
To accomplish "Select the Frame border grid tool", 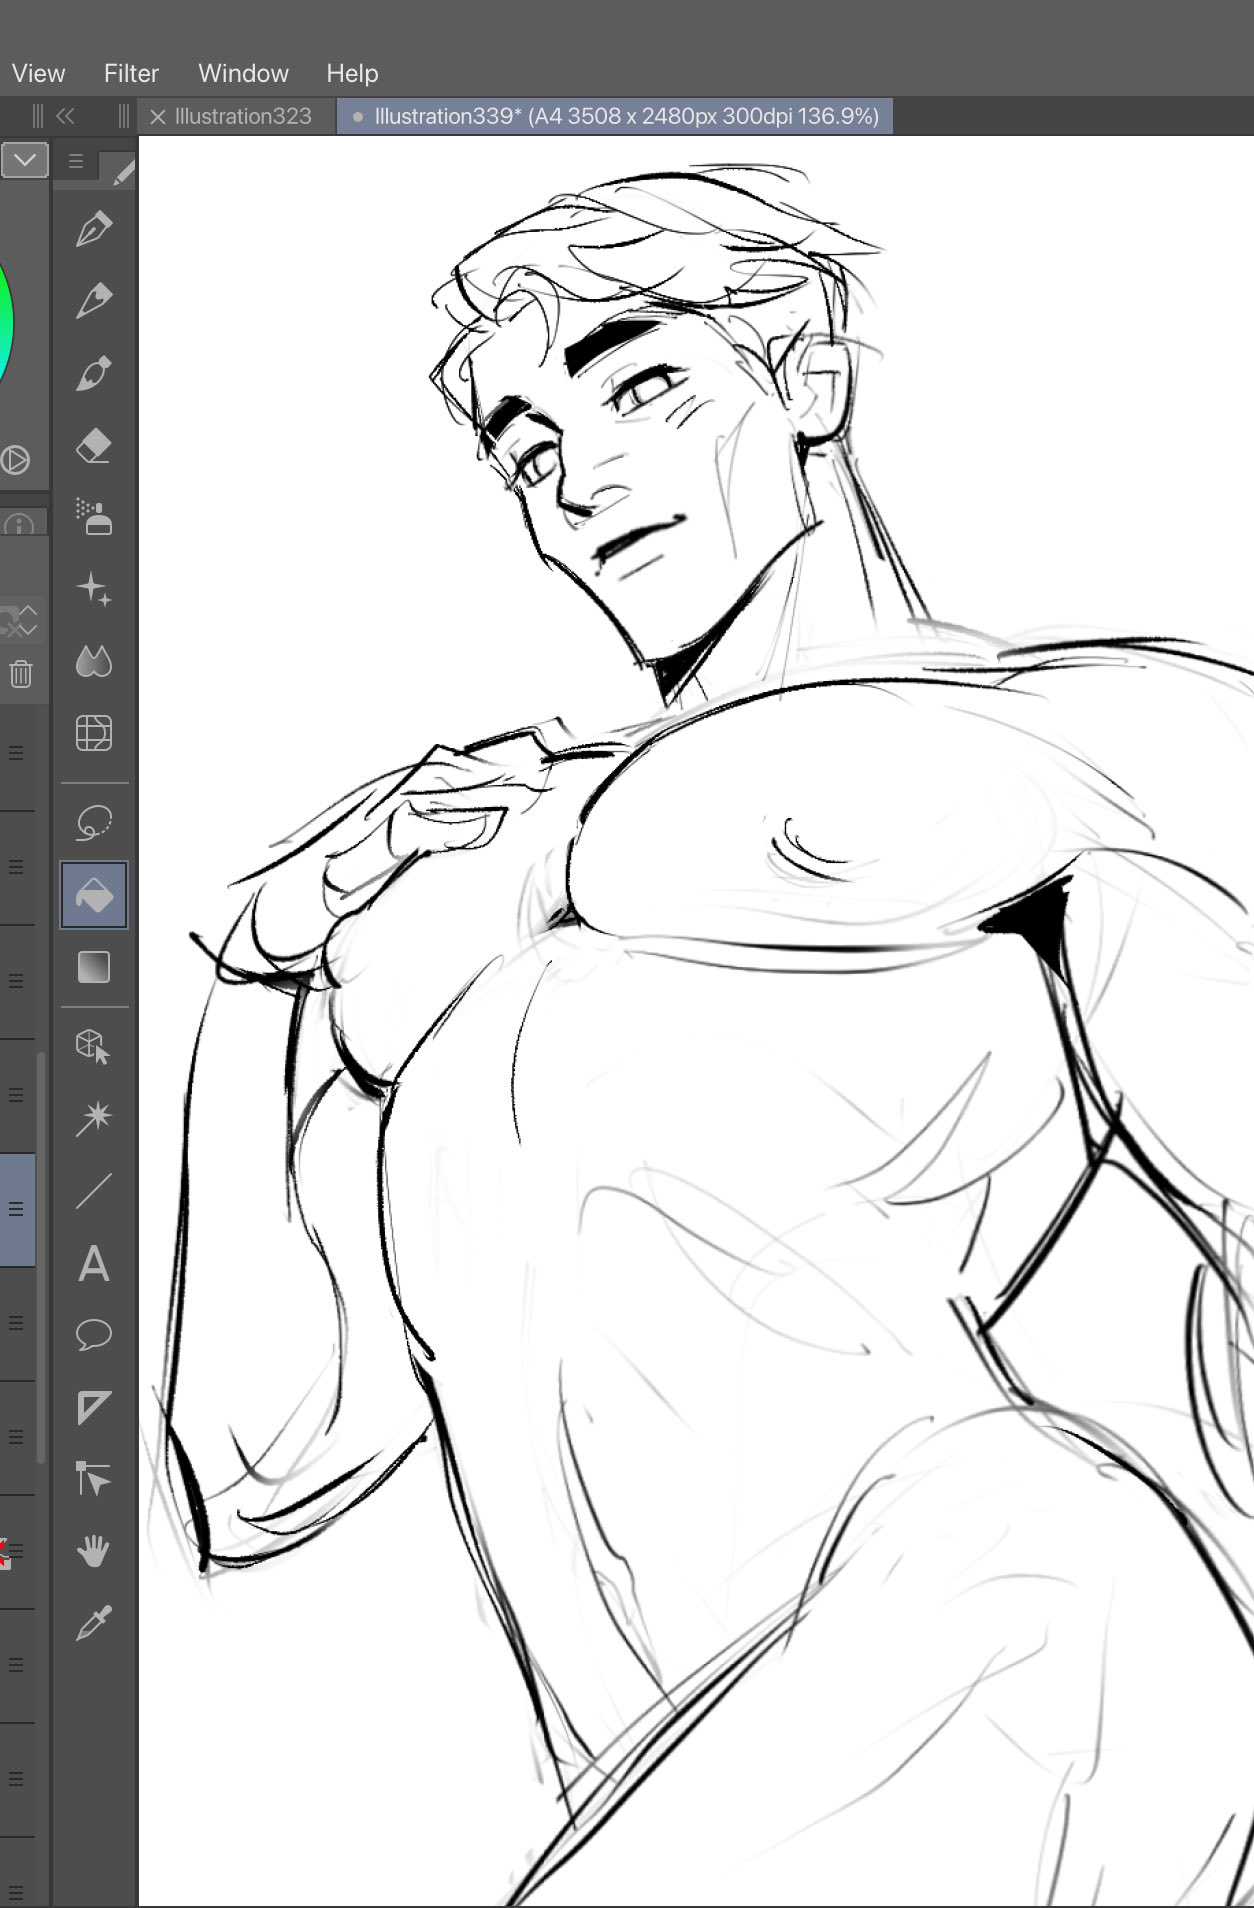I will [94, 733].
